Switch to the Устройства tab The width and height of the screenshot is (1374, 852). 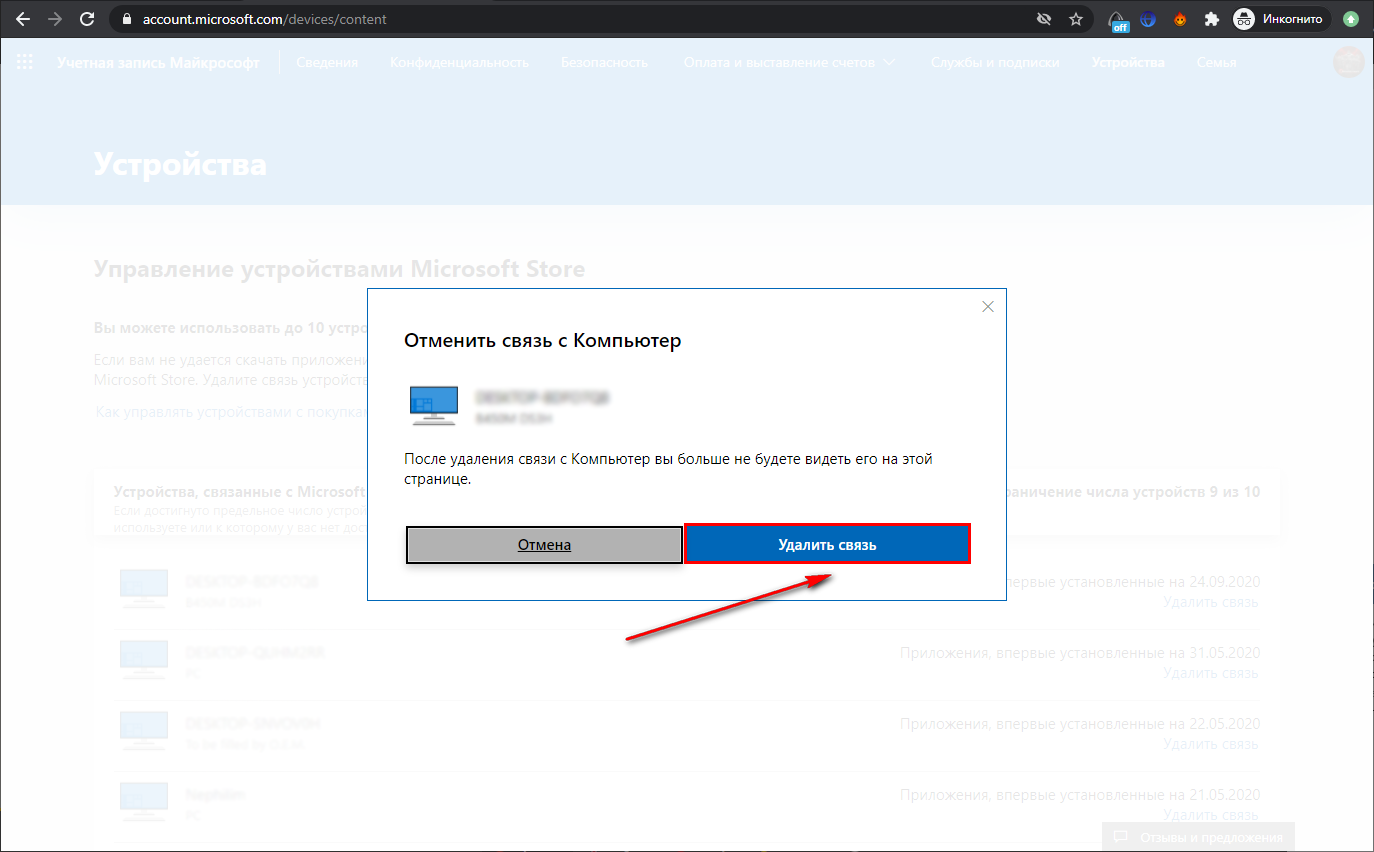tap(1128, 62)
